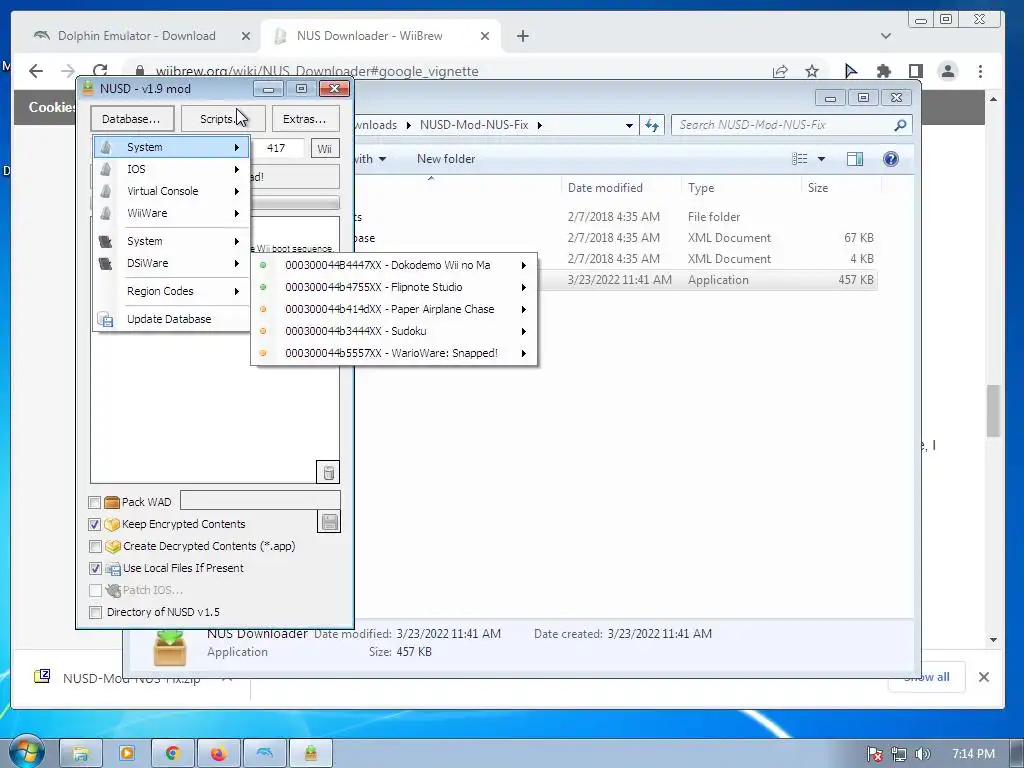Expand Sudoku submenu arrow
Image resolution: width=1024 pixels, height=768 pixels.
pyautogui.click(x=524, y=331)
